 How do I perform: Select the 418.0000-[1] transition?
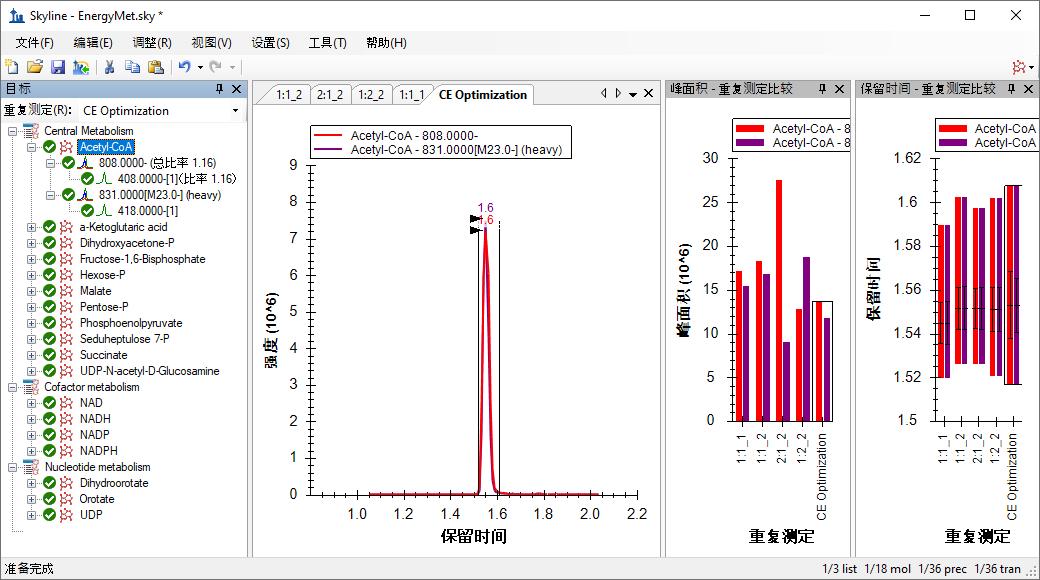148,211
